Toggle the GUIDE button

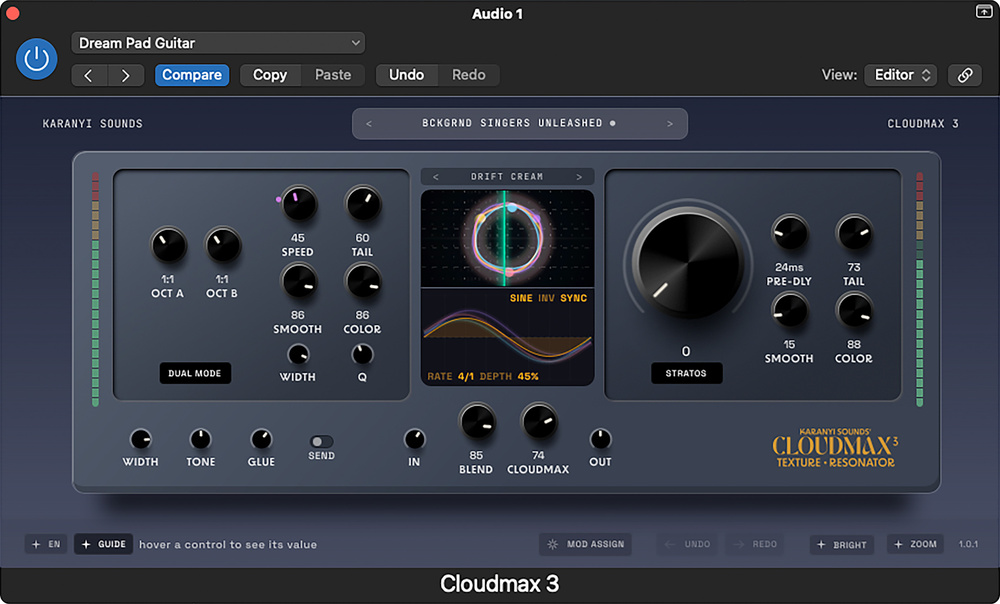103,544
